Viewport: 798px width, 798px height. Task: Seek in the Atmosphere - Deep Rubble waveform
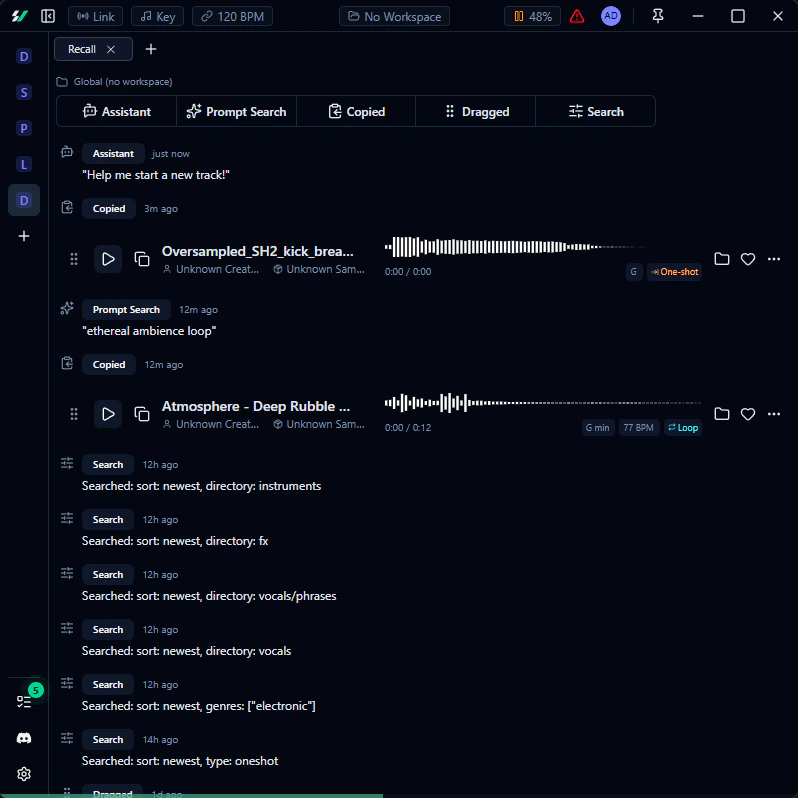click(543, 403)
